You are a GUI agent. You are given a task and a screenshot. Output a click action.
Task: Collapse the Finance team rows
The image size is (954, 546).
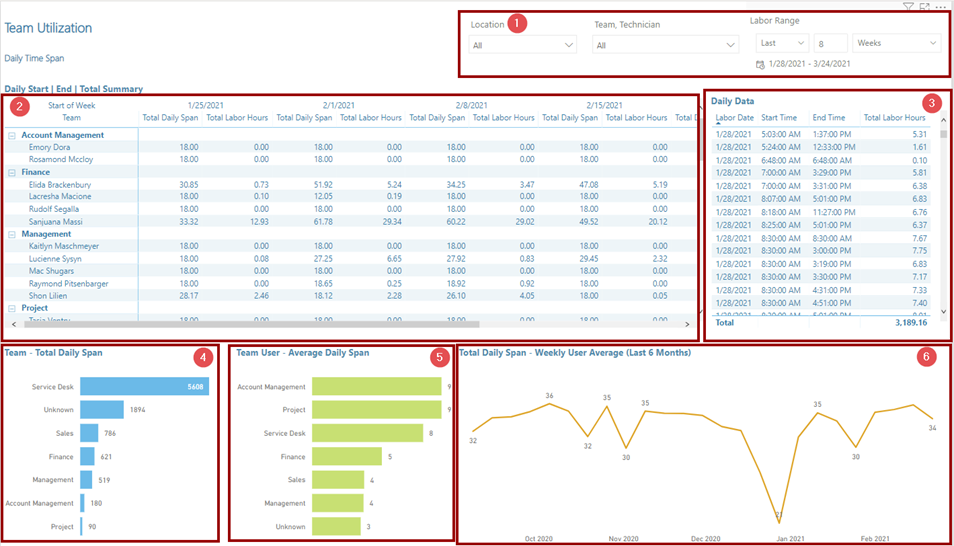click(x=11, y=172)
